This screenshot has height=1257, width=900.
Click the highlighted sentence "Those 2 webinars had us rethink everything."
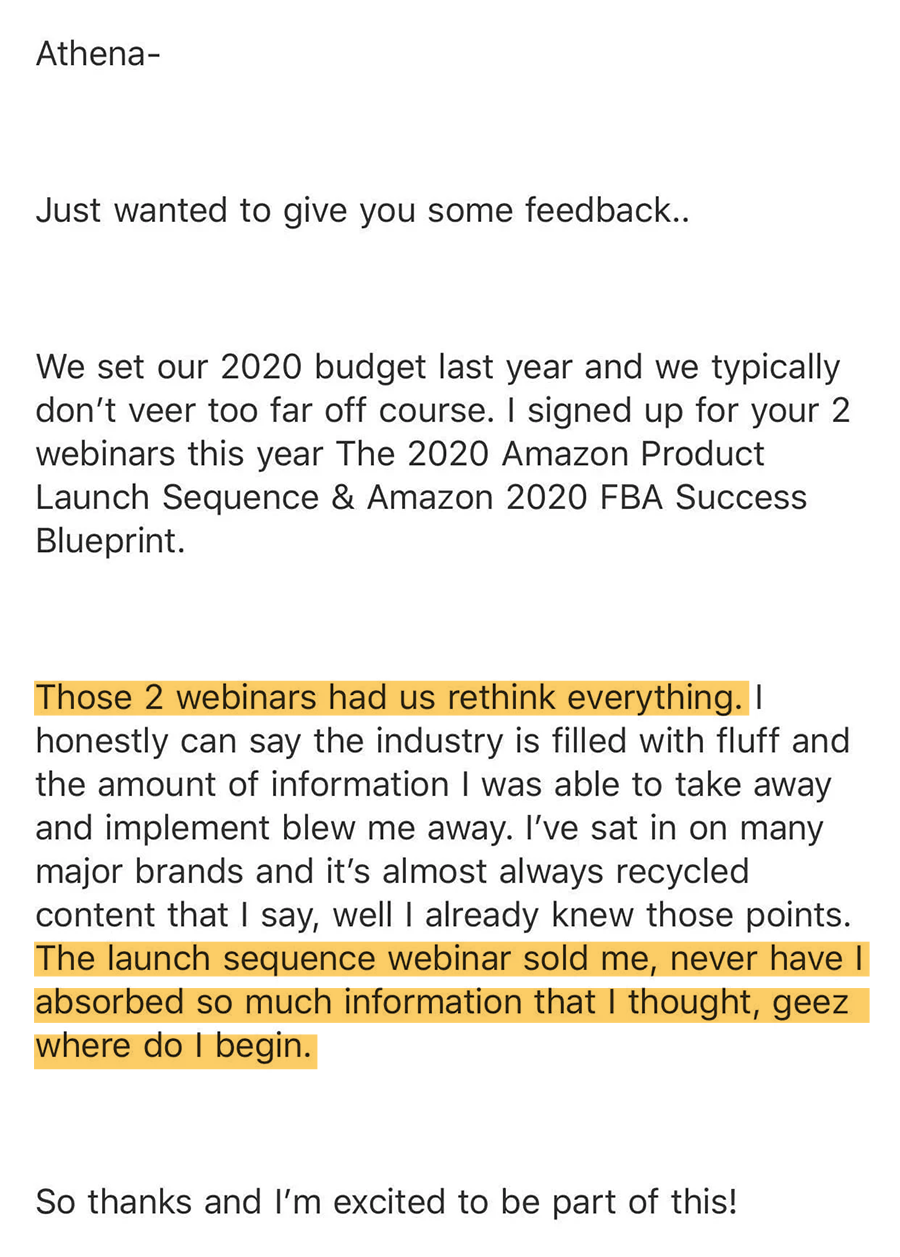(x=390, y=697)
